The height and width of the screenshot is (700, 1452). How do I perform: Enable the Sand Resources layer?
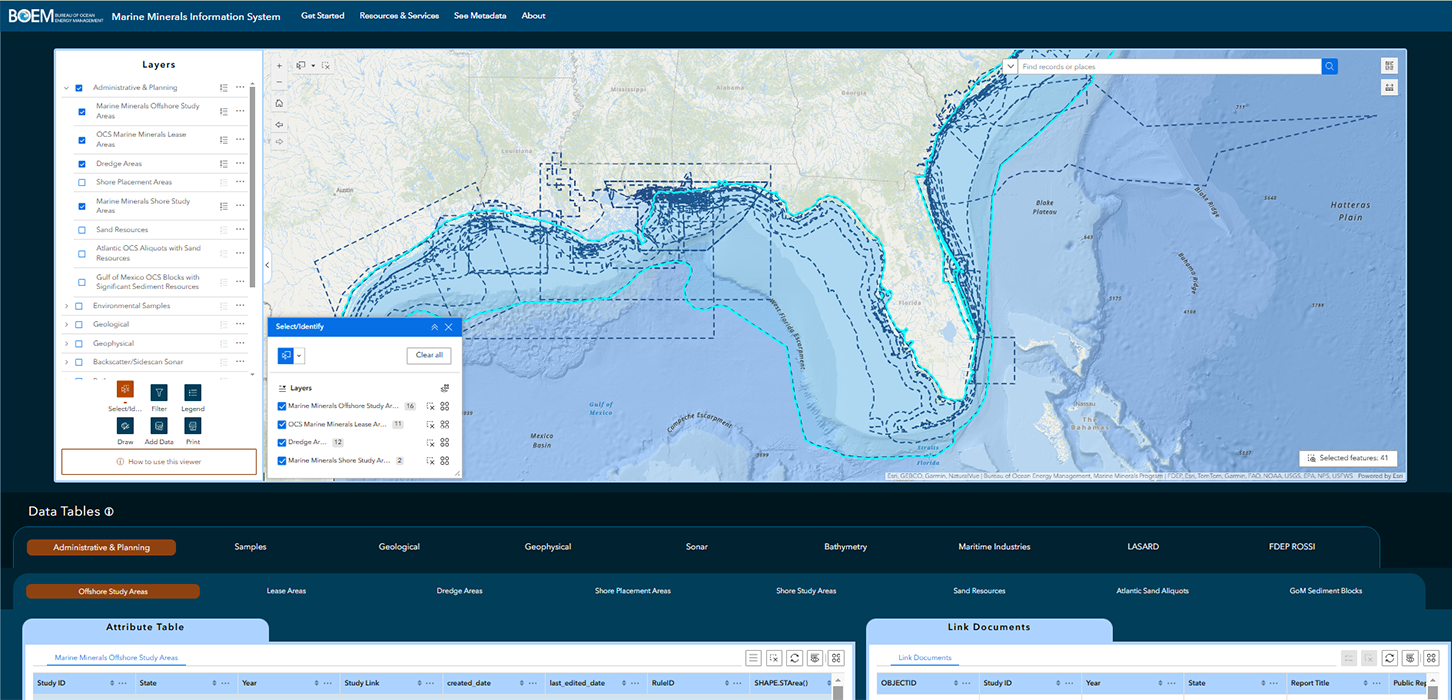[x=81, y=229]
